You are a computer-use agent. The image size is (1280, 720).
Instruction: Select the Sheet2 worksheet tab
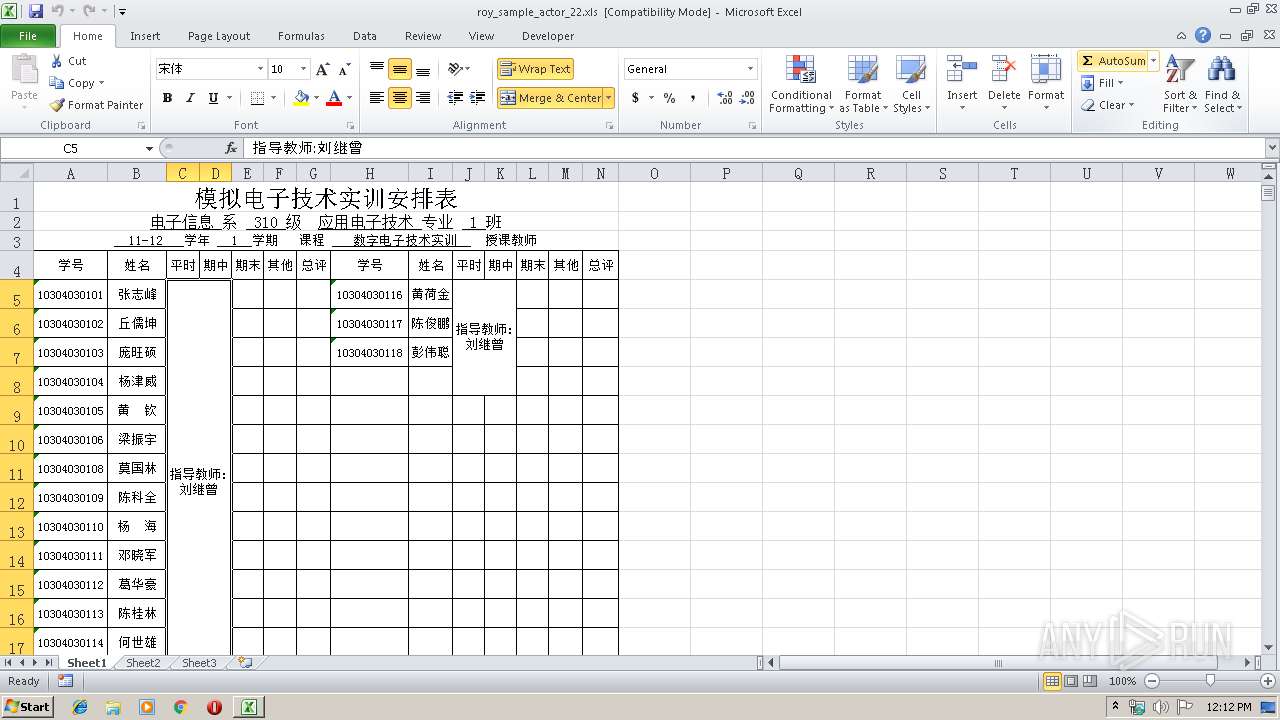click(143, 663)
